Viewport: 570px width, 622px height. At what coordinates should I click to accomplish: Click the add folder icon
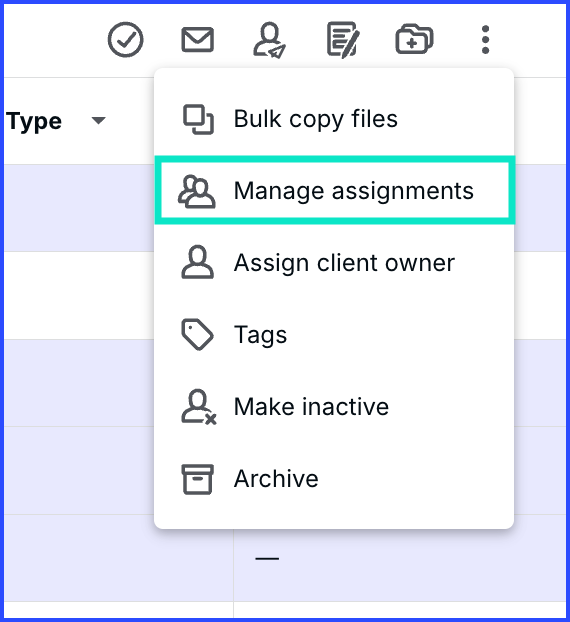coord(414,39)
